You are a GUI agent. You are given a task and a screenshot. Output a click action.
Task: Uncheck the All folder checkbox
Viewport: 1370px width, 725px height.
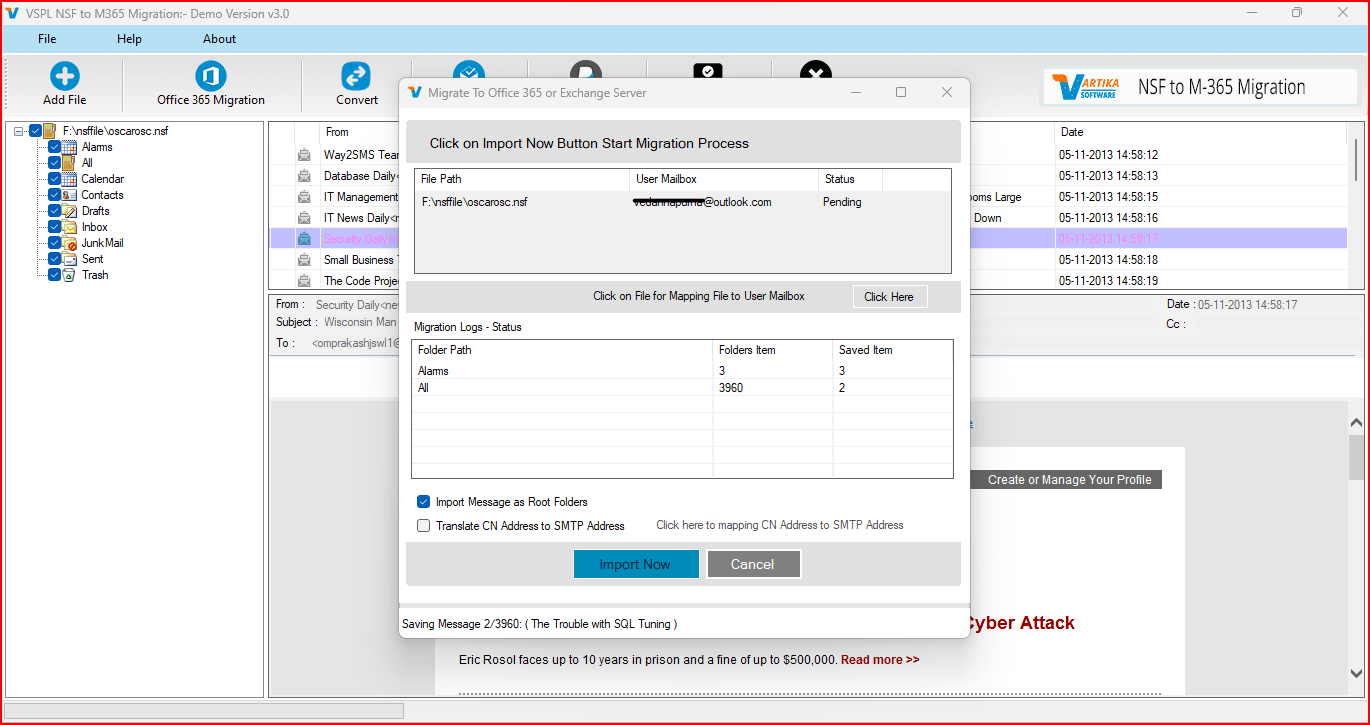pos(55,163)
